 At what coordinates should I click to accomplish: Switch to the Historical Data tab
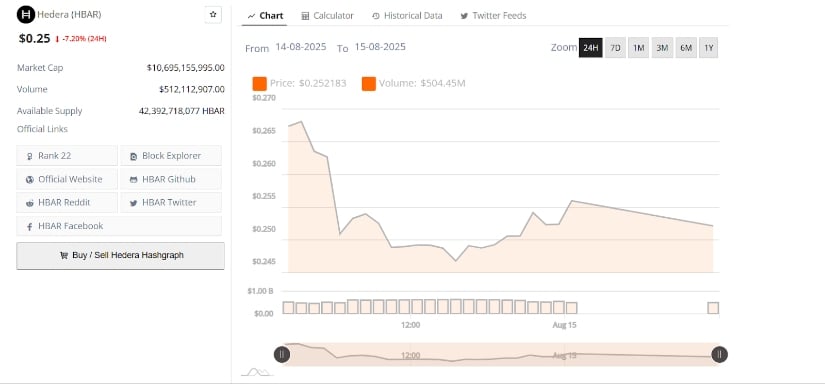[x=407, y=16]
